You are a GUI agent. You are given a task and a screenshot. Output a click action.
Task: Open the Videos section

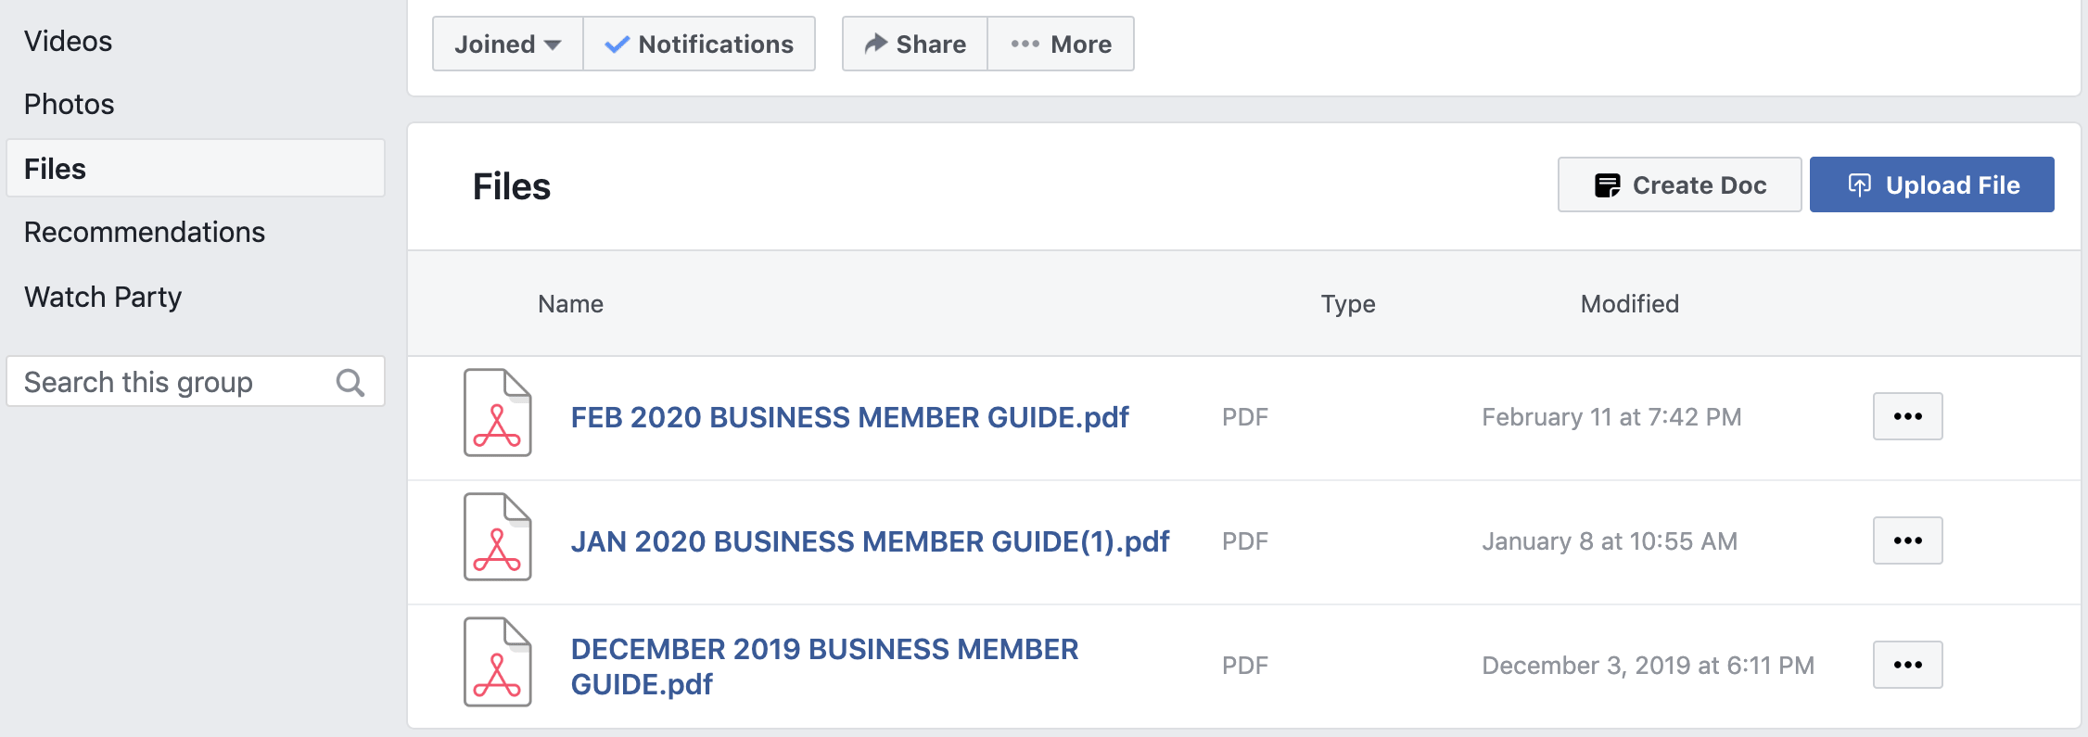[x=68, y=41]
